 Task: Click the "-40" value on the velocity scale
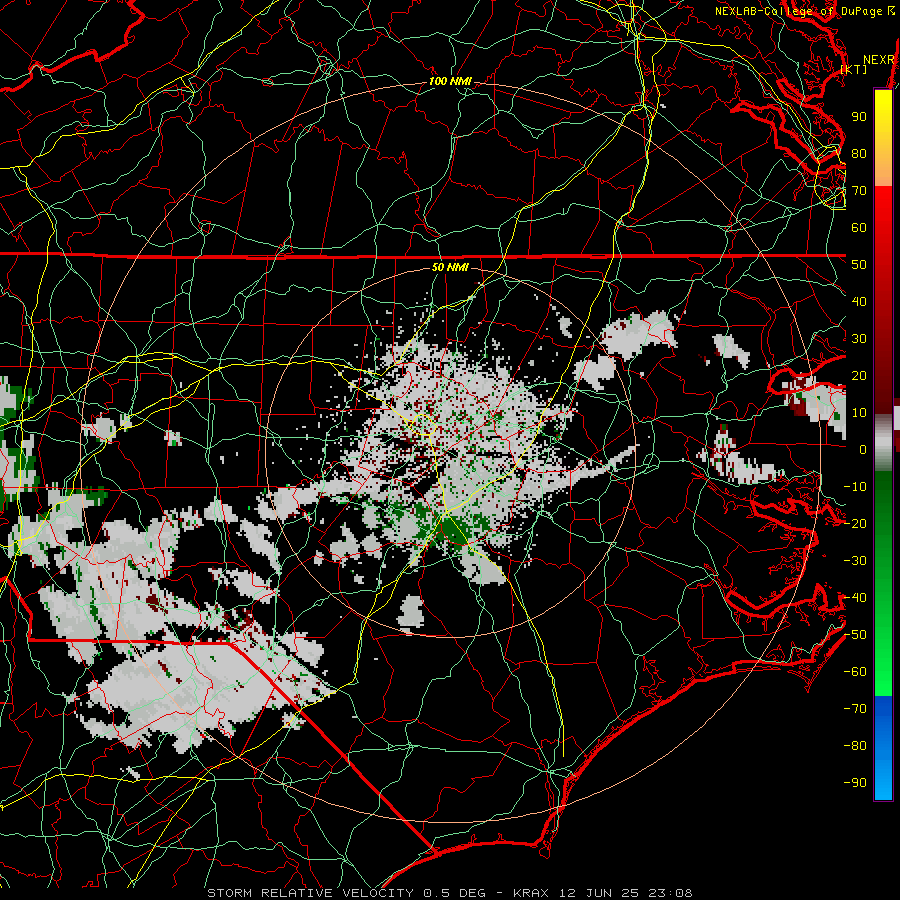855,598
